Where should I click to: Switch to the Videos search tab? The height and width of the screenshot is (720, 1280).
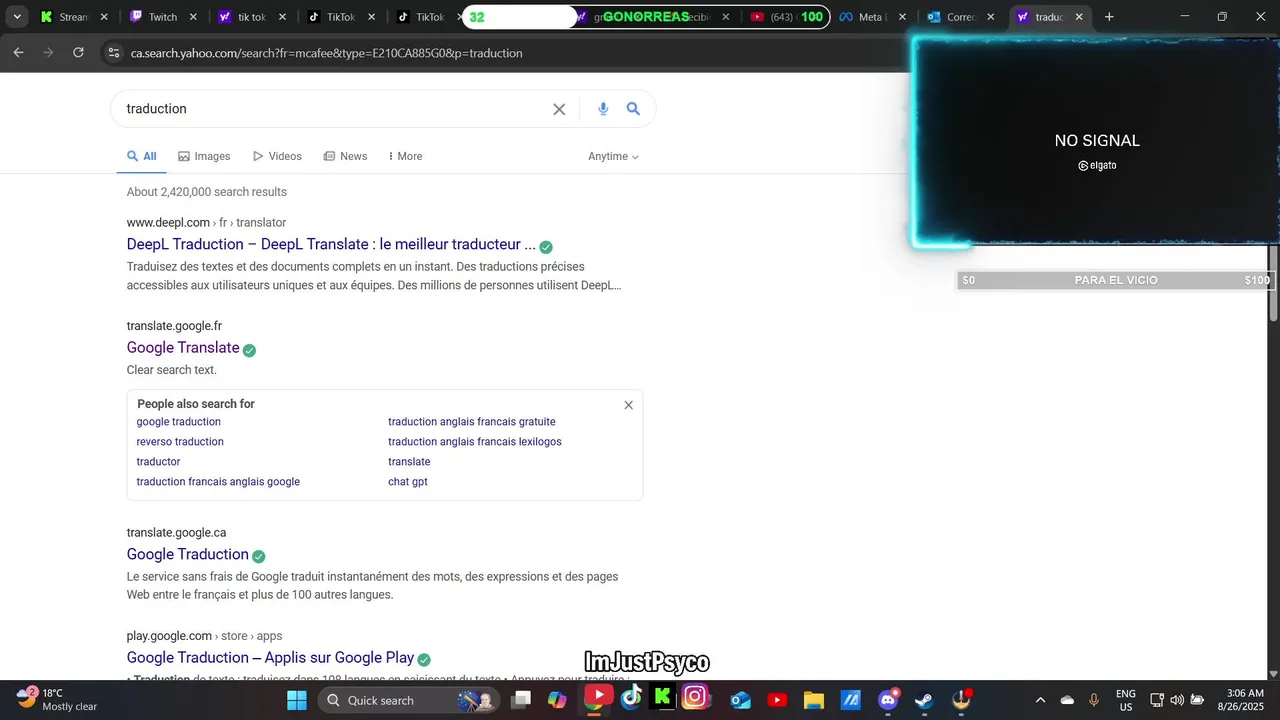[277, 156]
